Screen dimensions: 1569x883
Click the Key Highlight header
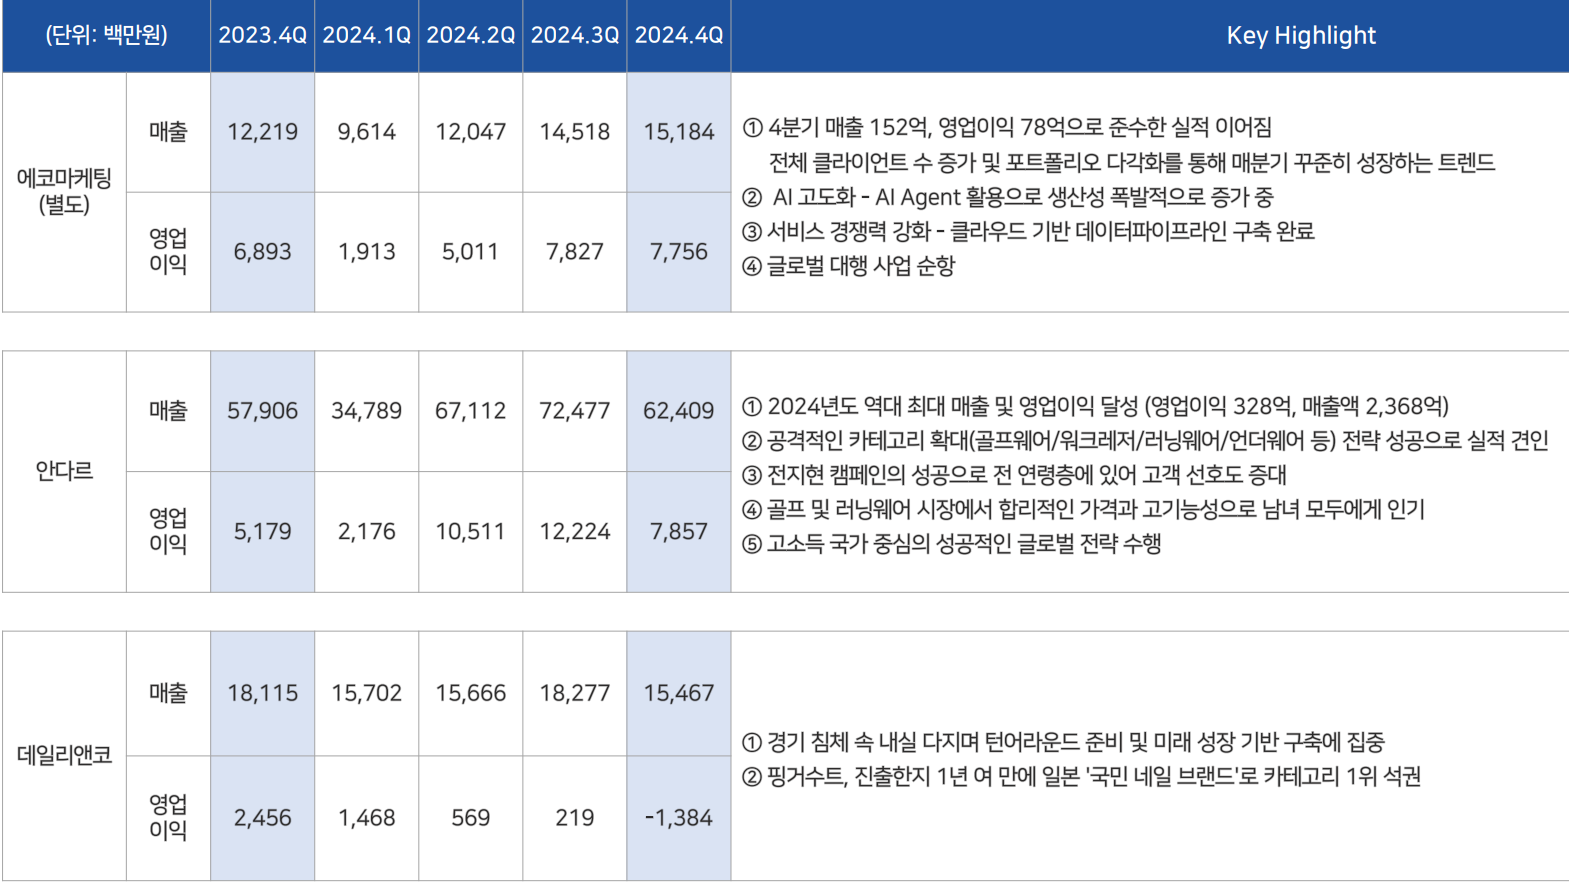point(1301,36)
